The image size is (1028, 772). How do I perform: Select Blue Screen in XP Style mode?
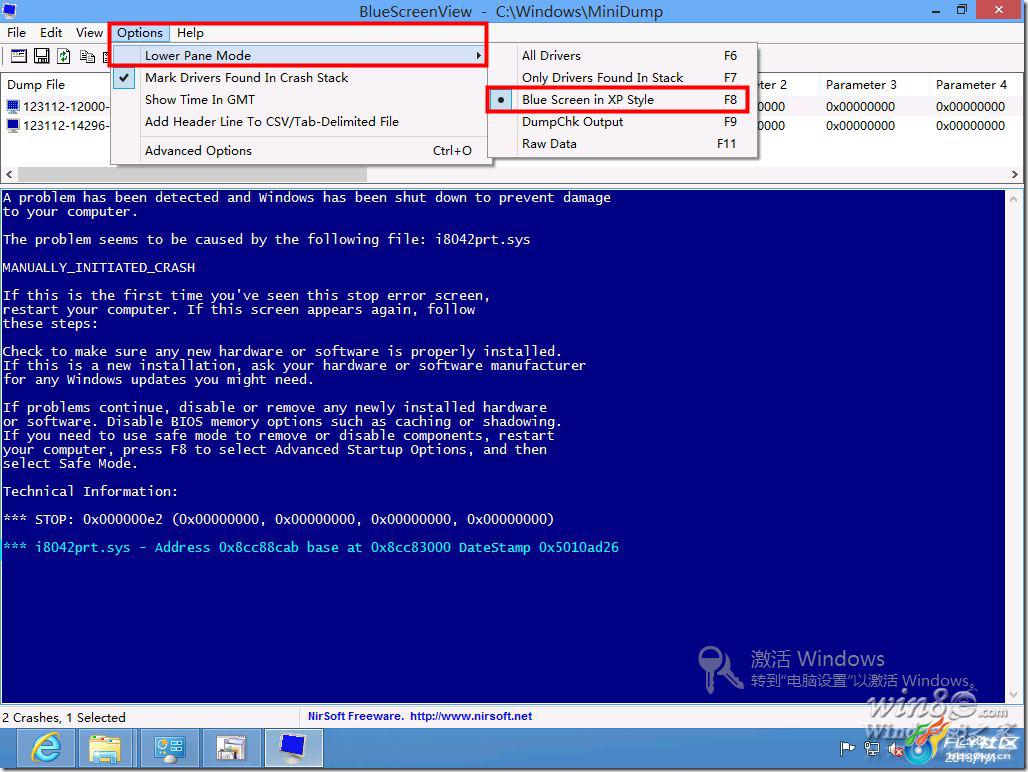click(x=623, y=100)
